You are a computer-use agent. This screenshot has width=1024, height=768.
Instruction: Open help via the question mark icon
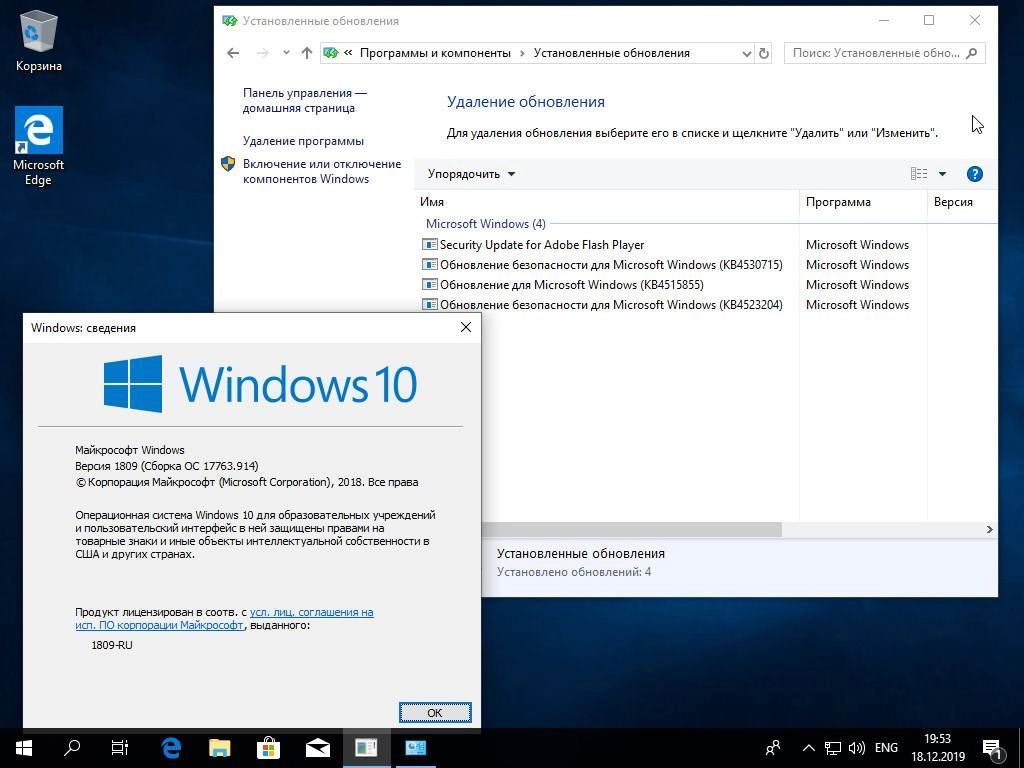[x=974, y=174]
